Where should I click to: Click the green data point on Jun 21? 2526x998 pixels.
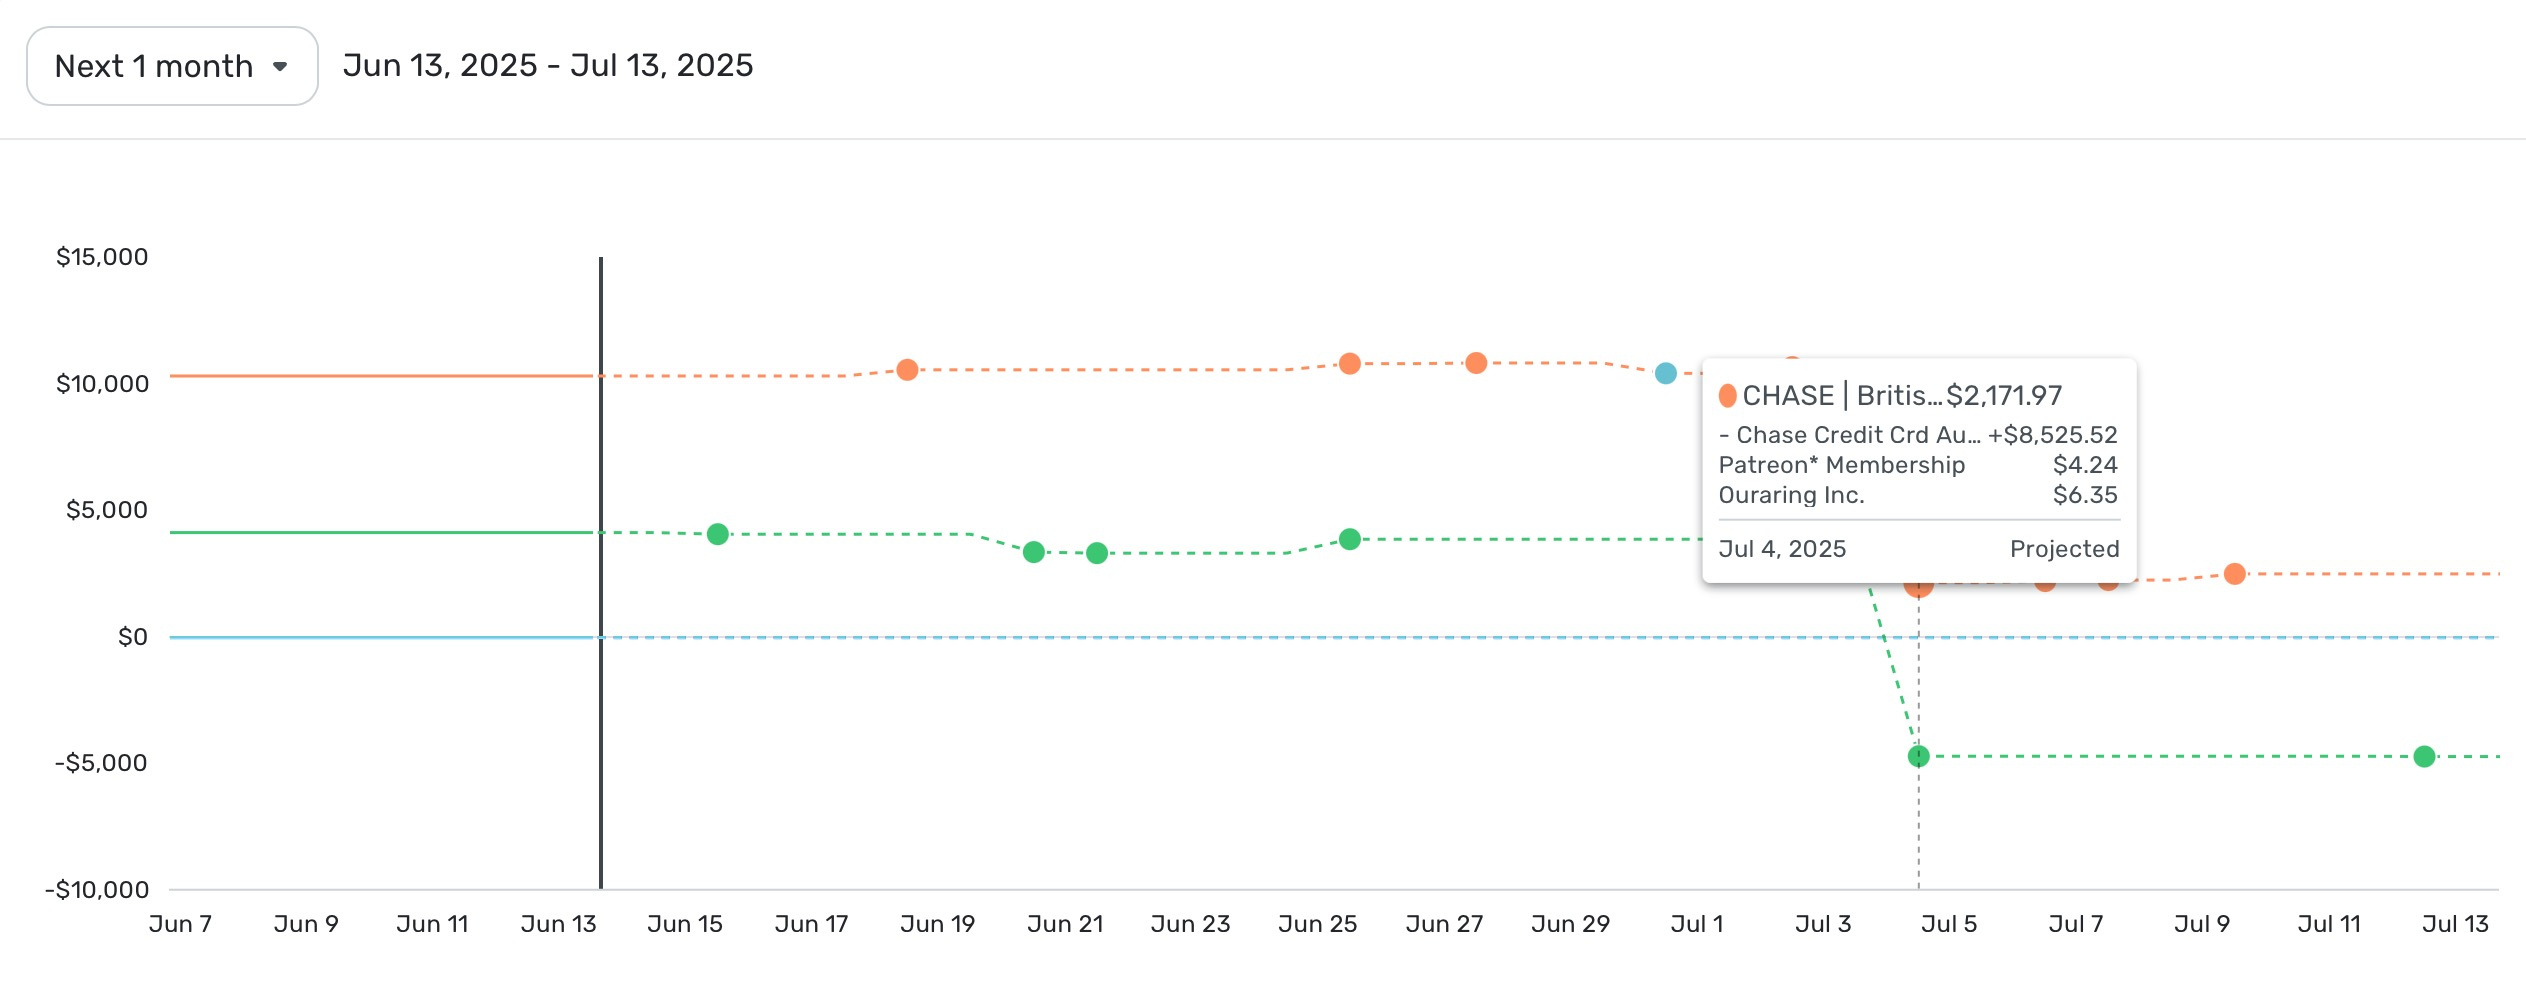(1035, 551)
